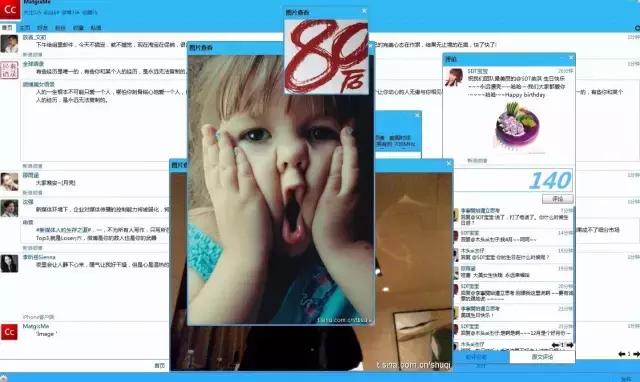Switch to the 好友 navigation tab
This screenshot has width=640, height=382.
pyautogui.click(x=42, y=28)
